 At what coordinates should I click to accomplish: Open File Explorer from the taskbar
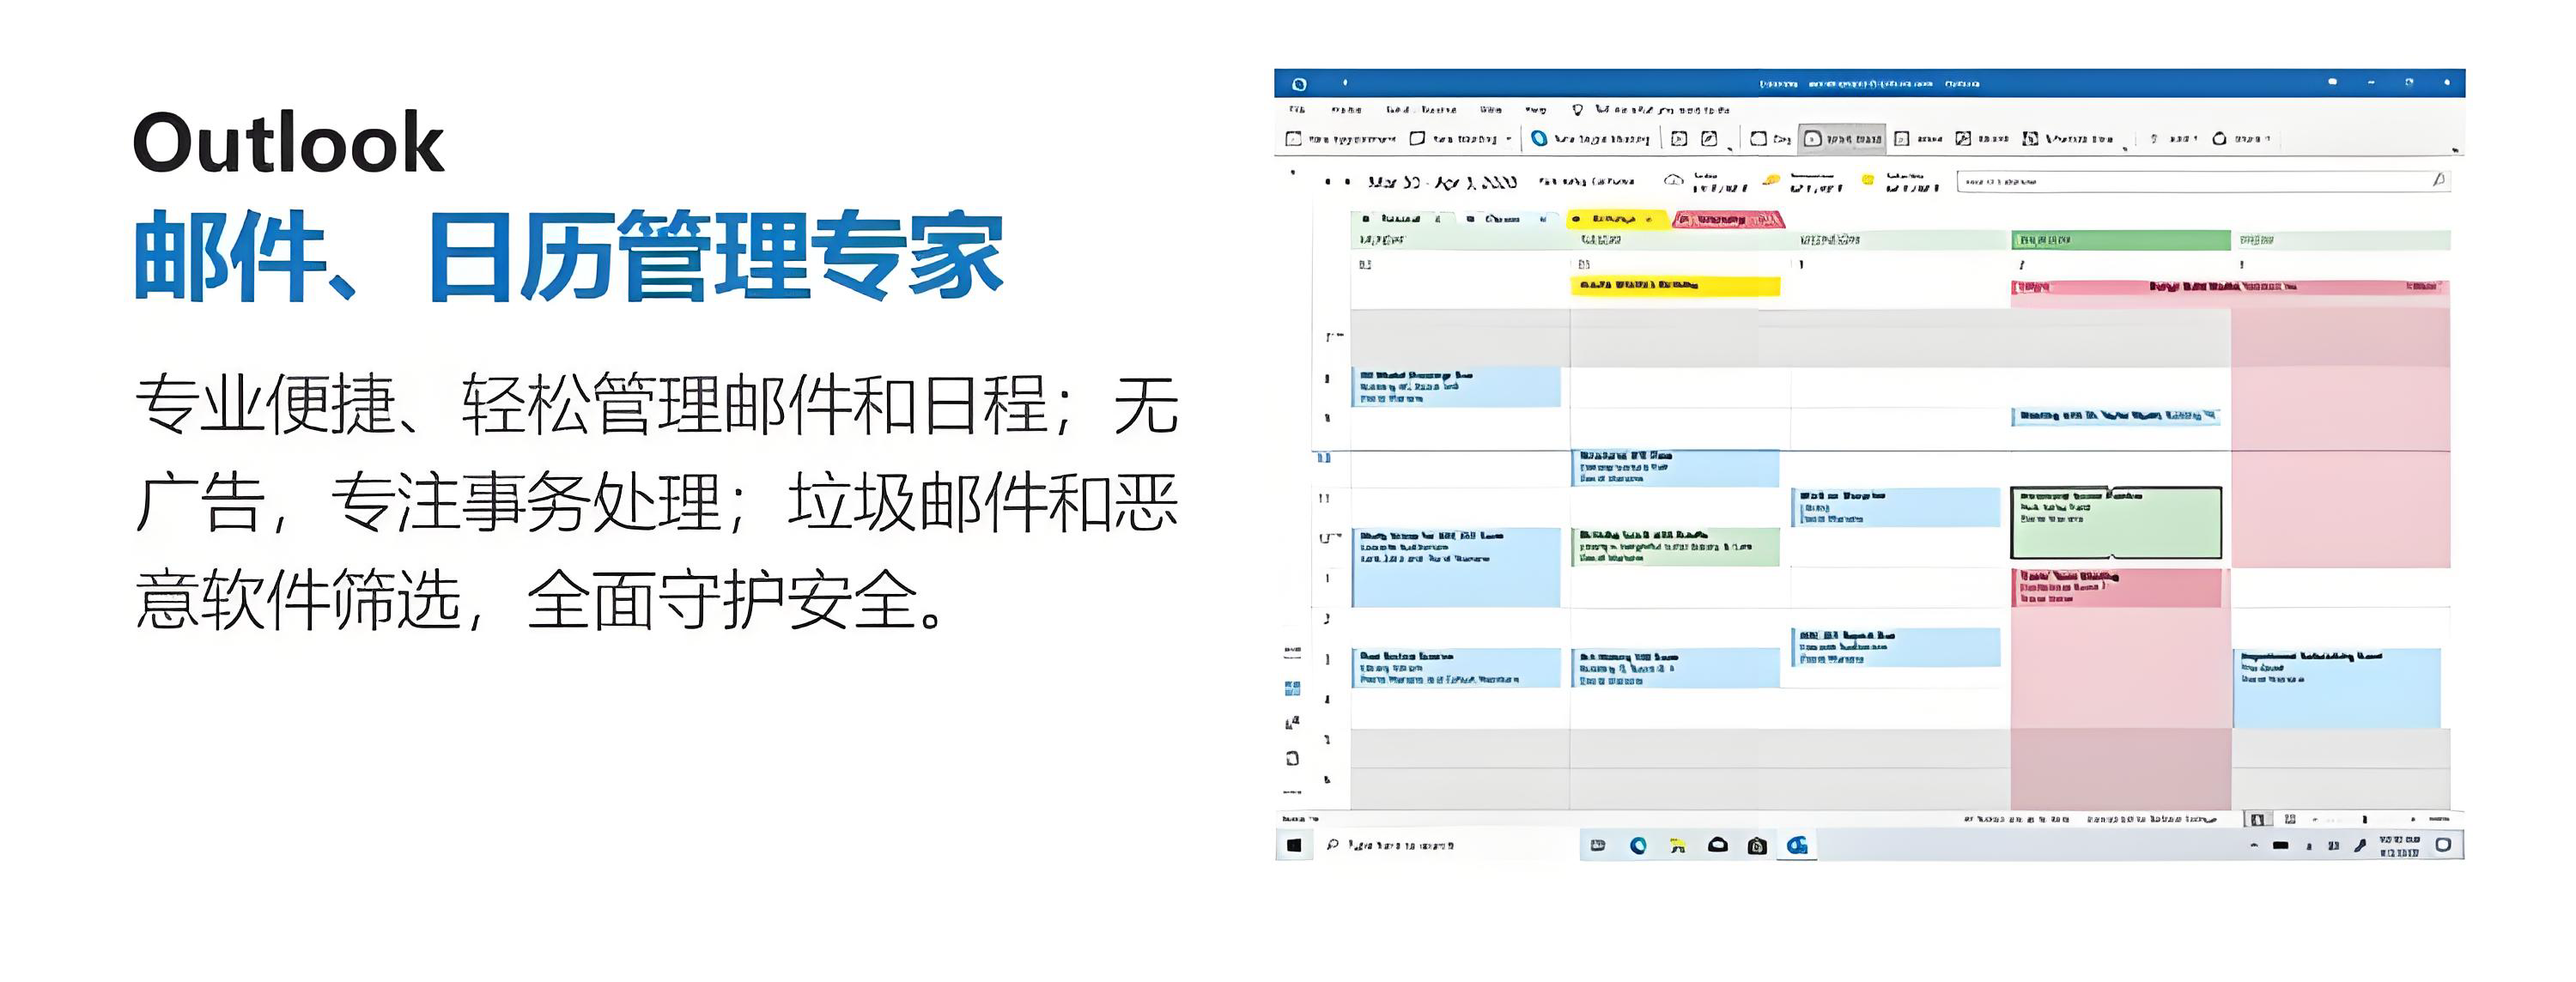[x=1678, y=846]
